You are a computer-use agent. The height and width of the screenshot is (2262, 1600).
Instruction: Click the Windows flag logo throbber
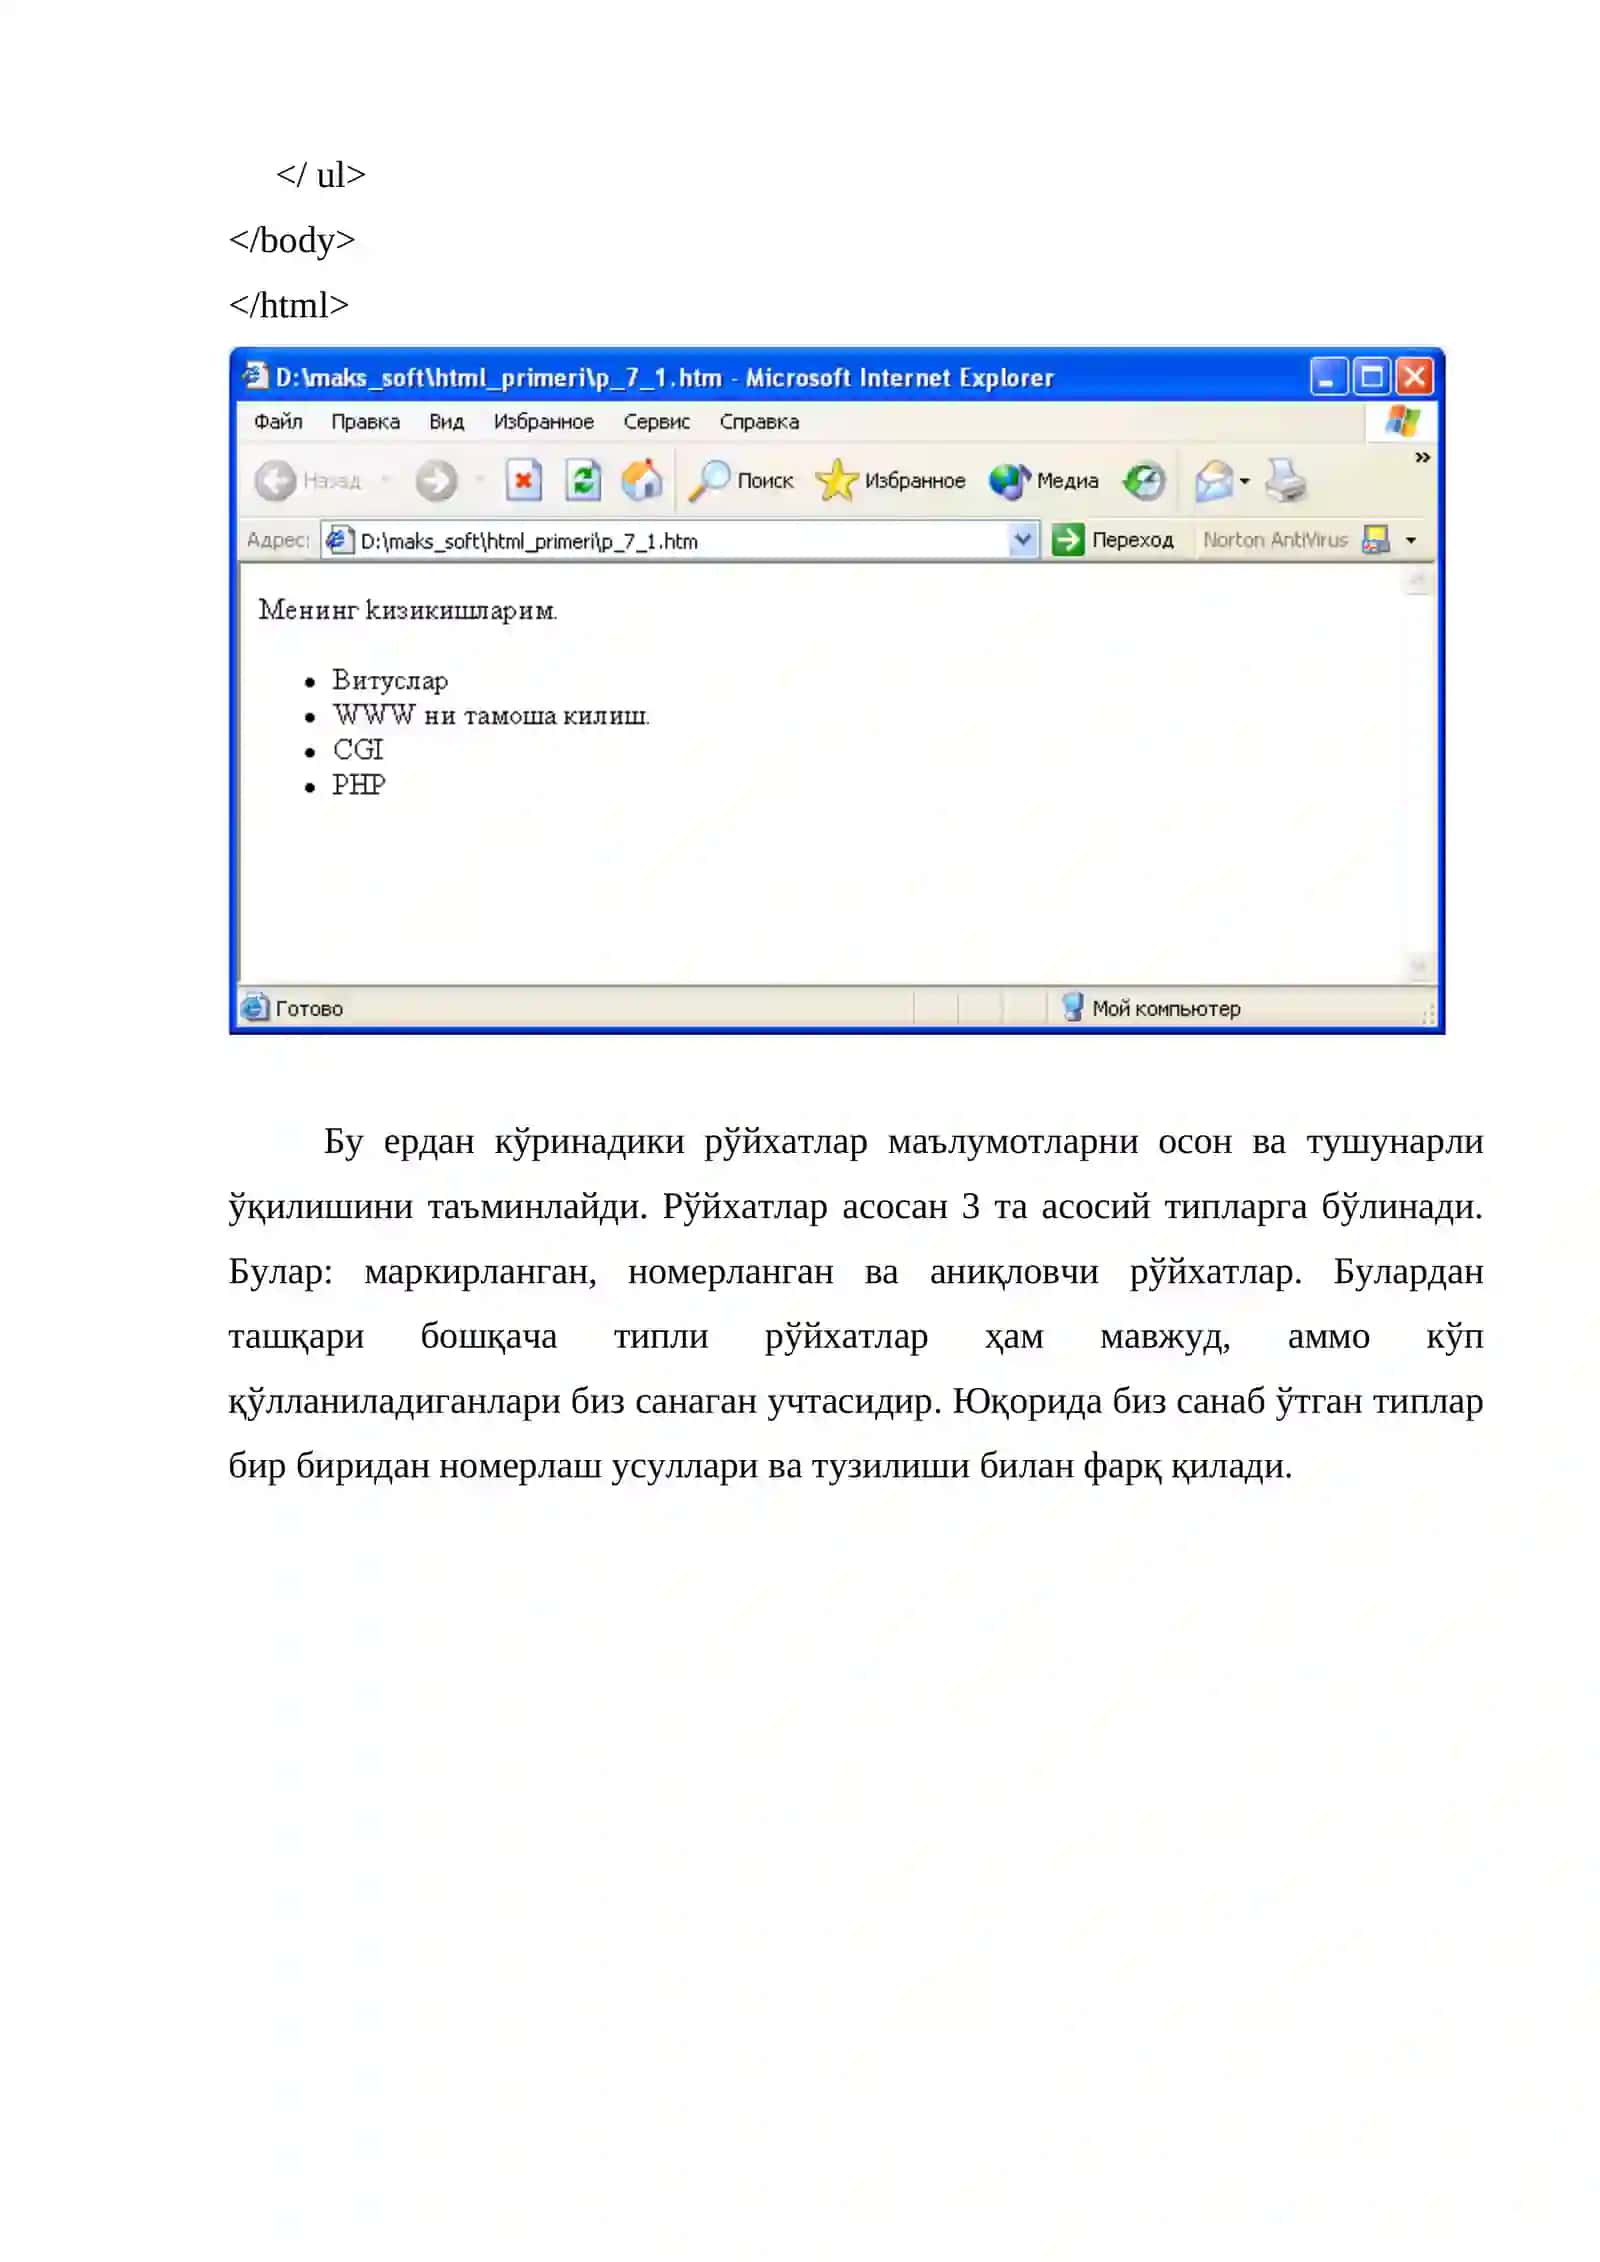pyautogui.click(x=1401, y=421)
